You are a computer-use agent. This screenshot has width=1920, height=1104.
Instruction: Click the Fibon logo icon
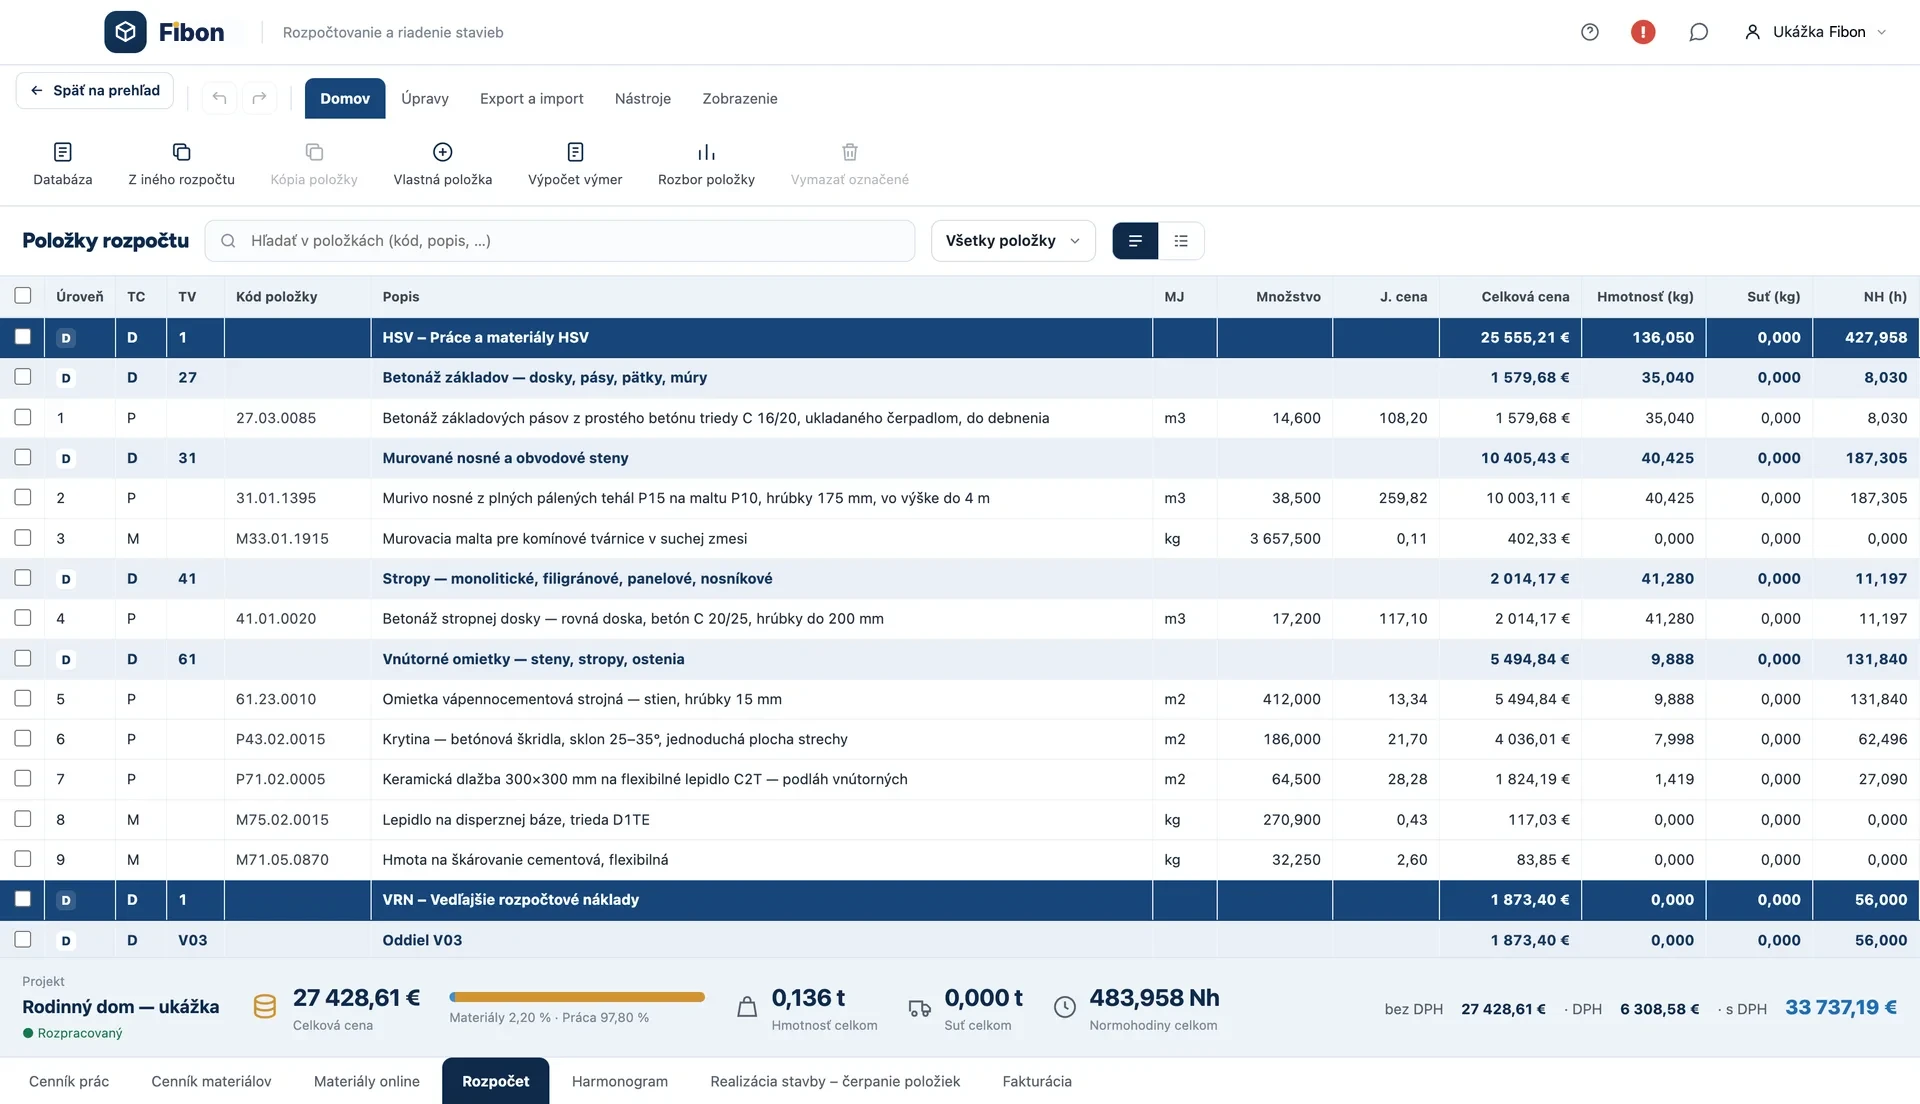point(125,32)
